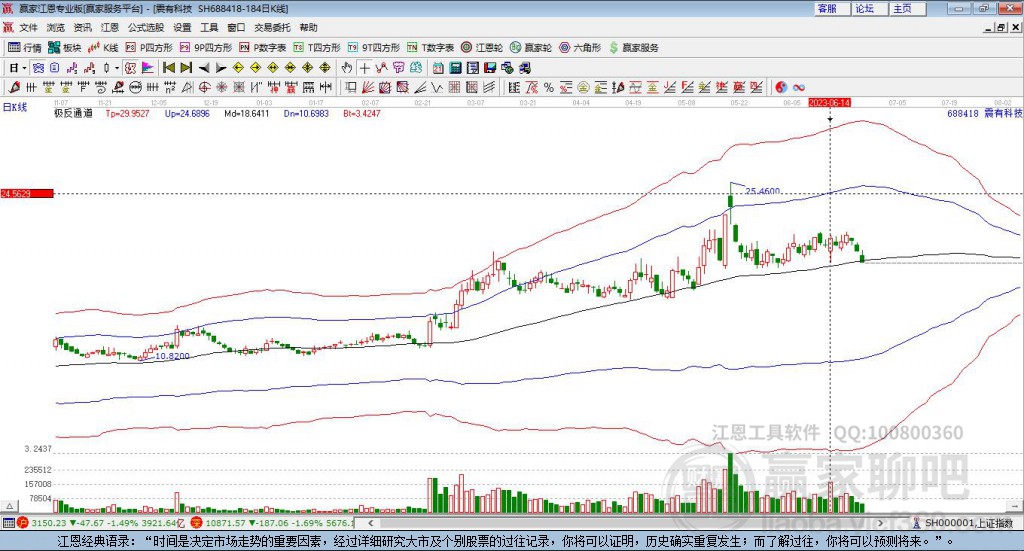Open the 江恩 menu
Screen dimensions: 1024x551
pos(110,27)
